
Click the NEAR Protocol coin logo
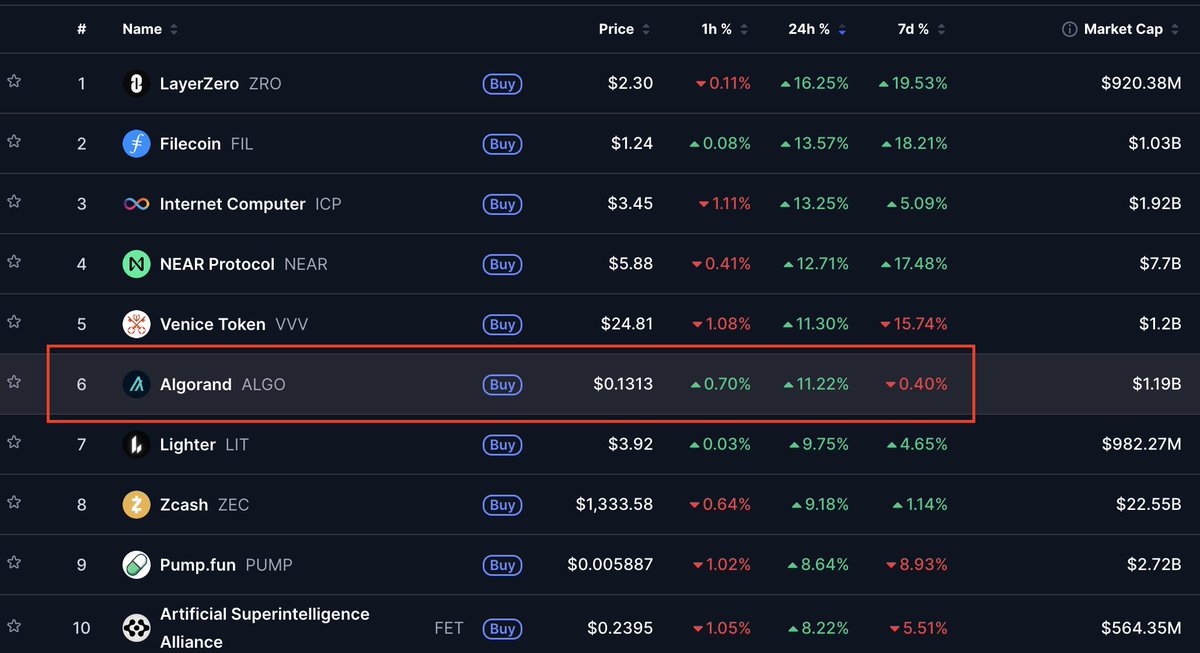tap(136, 264)
